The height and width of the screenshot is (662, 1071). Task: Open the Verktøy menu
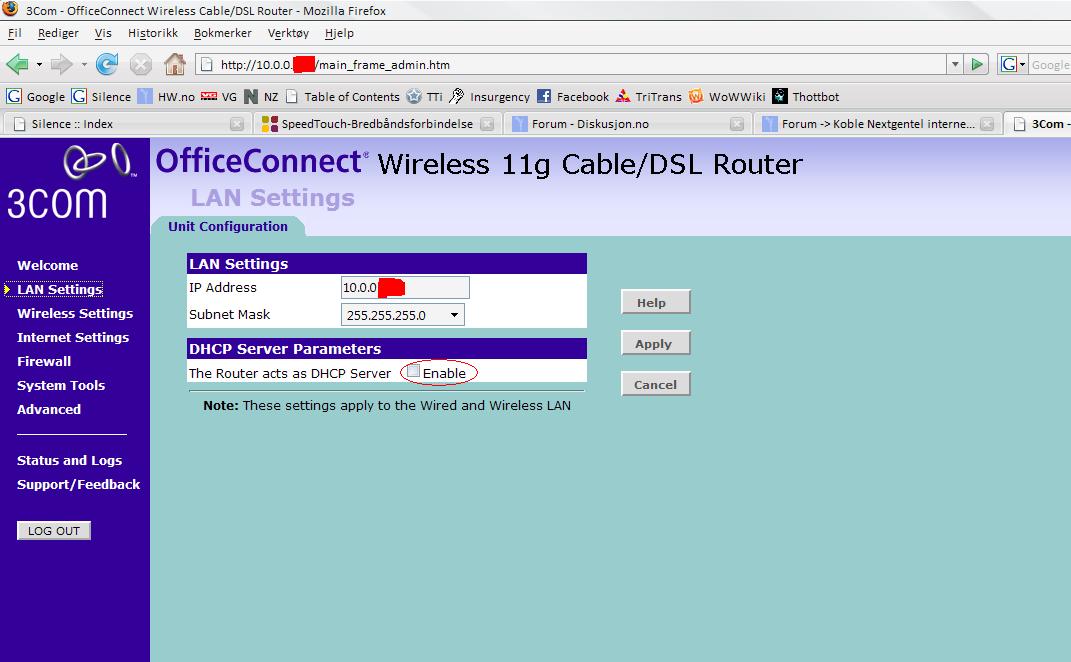coord(288,33)
